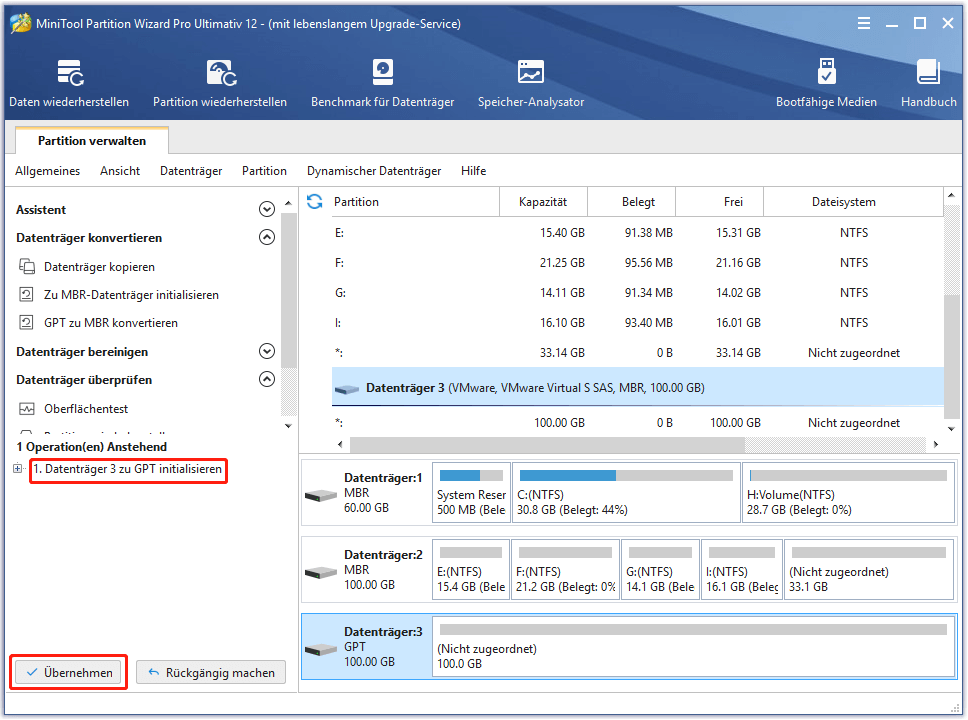This screenshot has width=968, height=720.
Task: Expand the Assistent section
Action: pyautogui.click(x=267, y=209)
